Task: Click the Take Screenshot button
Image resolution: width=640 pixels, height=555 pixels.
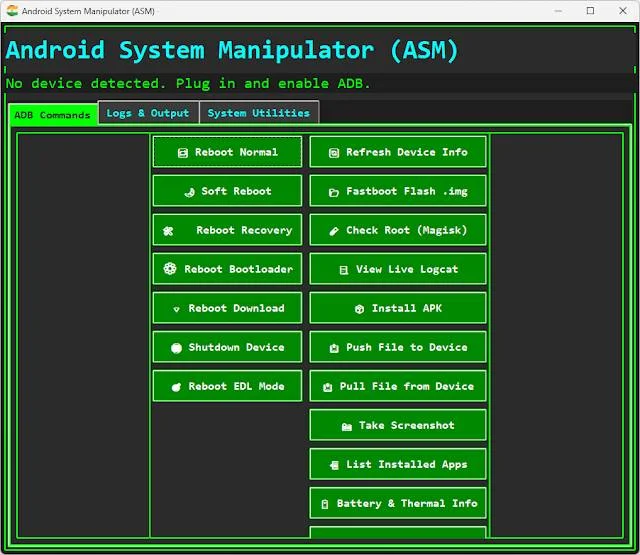Action: [398, 425]
